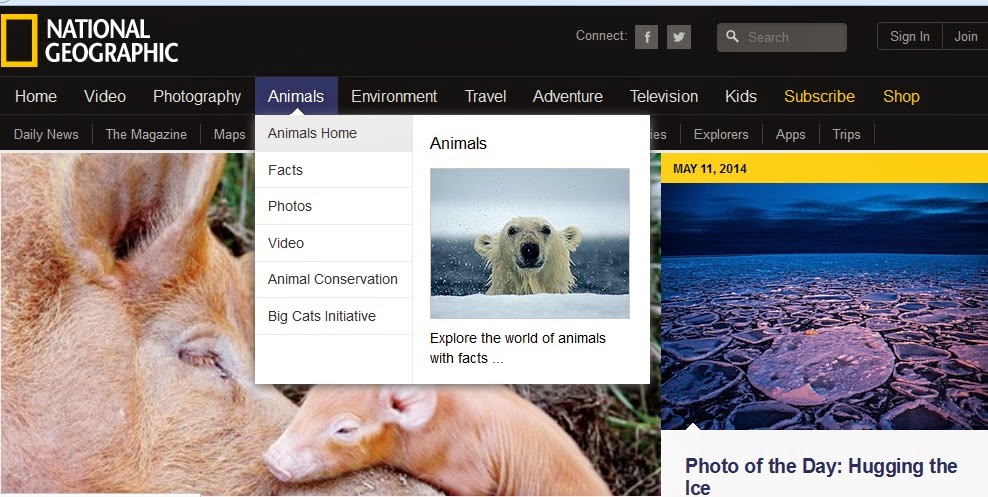Click the search magnifier icon
The image size is (988, 497).
click(x=732, y=37)
